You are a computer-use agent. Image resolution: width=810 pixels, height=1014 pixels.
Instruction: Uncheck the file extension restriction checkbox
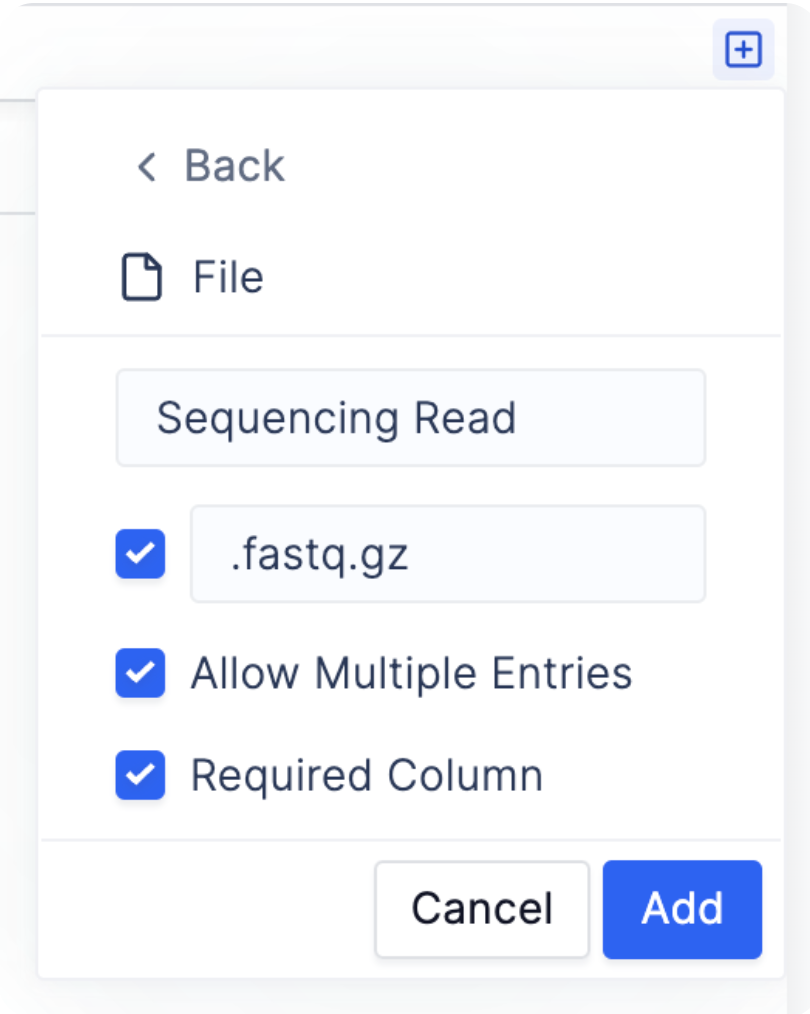click(140, 554)
